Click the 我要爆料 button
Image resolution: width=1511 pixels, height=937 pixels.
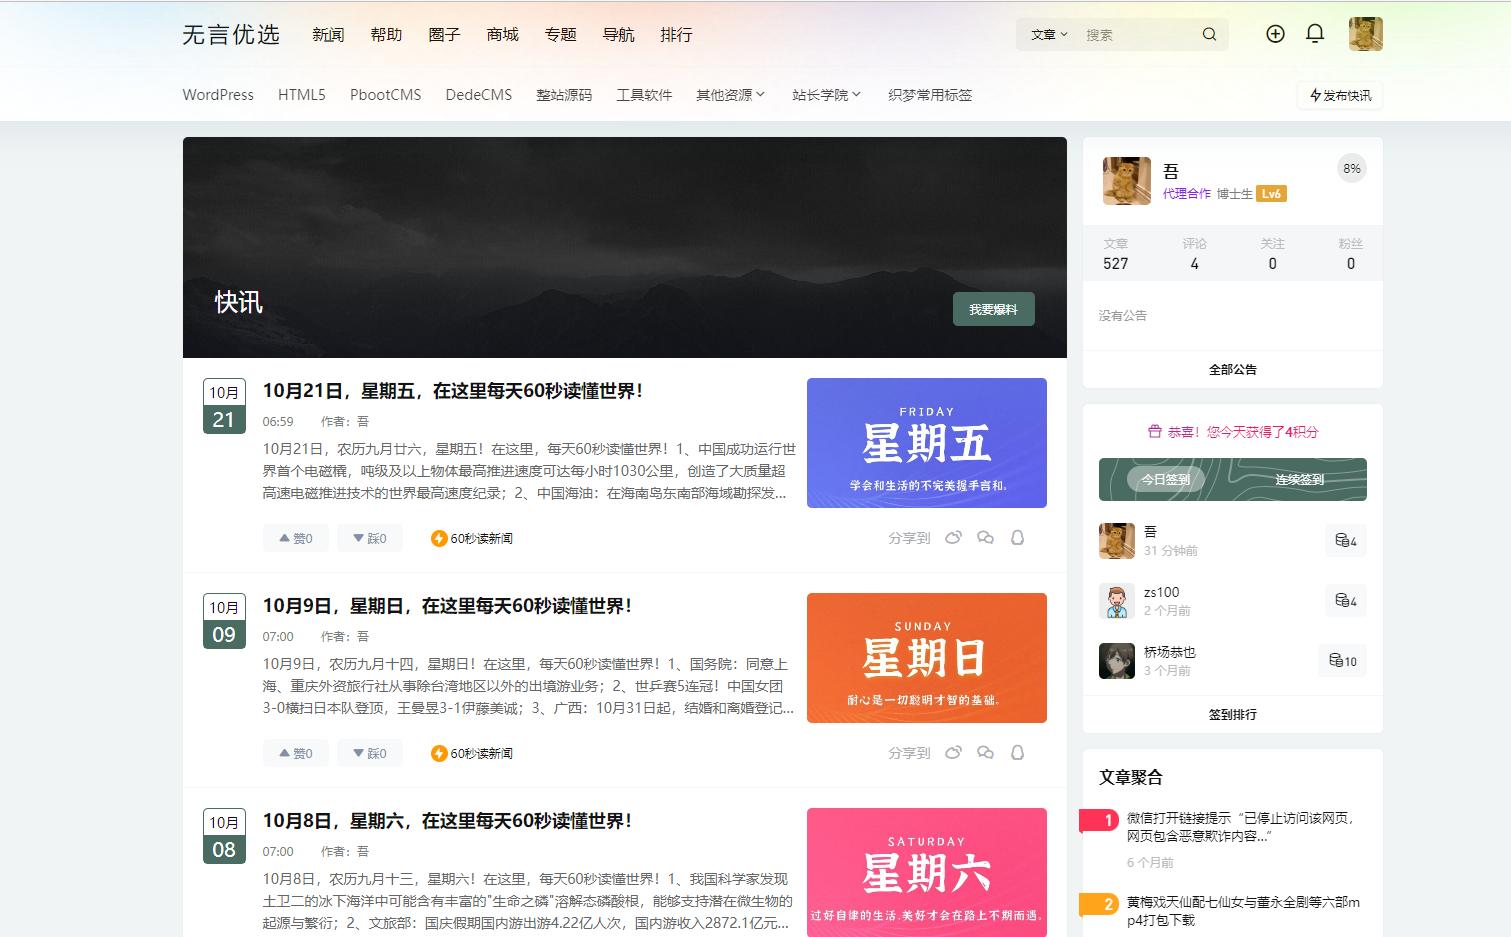(x=993, y=310)
